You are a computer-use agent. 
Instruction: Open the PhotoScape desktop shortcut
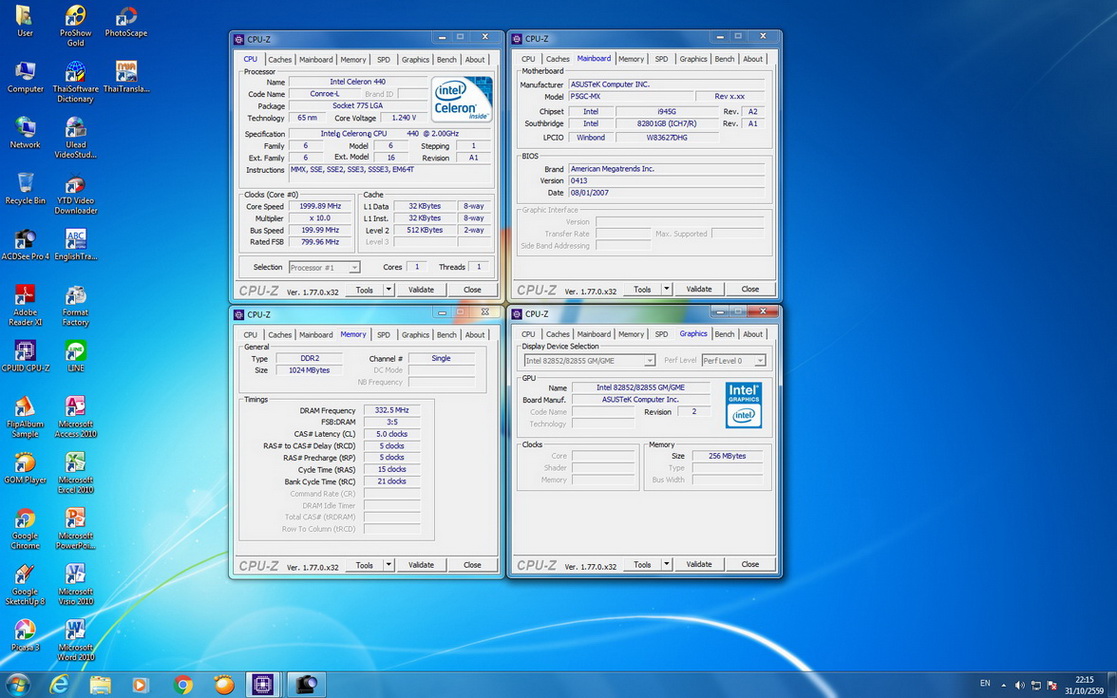coord(126,21)
